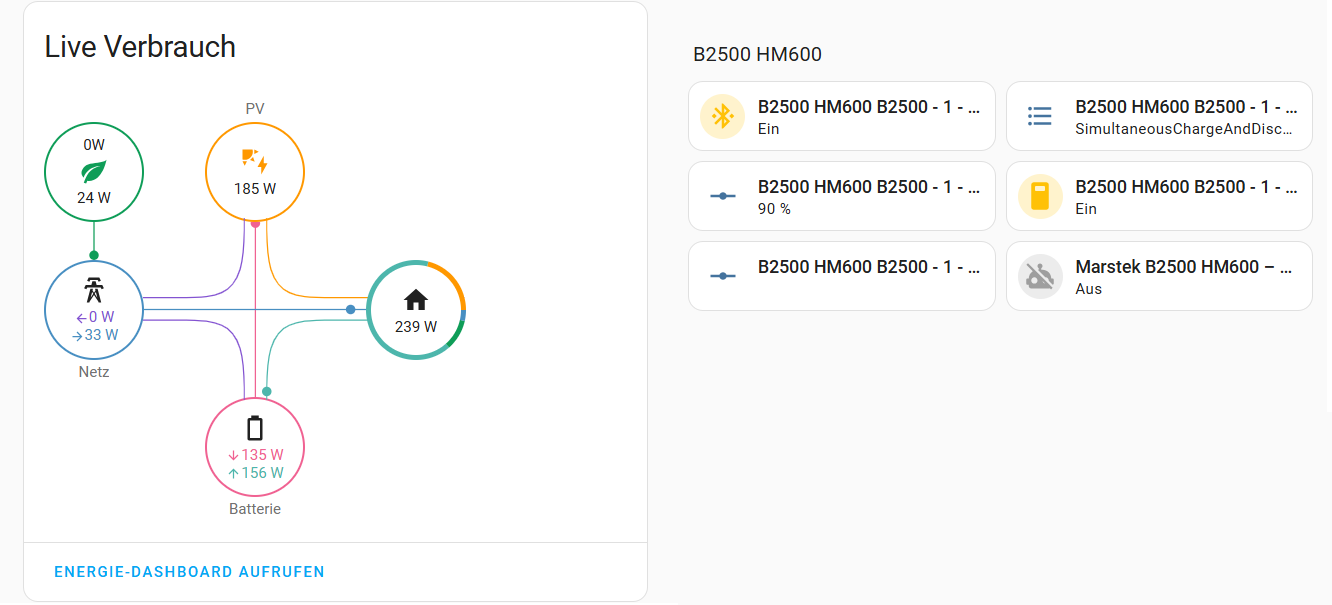Click the list icon for SimultaneousChargeAndDisc tile
Screen dimensions: 1332x605
click(x=1039, y=116)
